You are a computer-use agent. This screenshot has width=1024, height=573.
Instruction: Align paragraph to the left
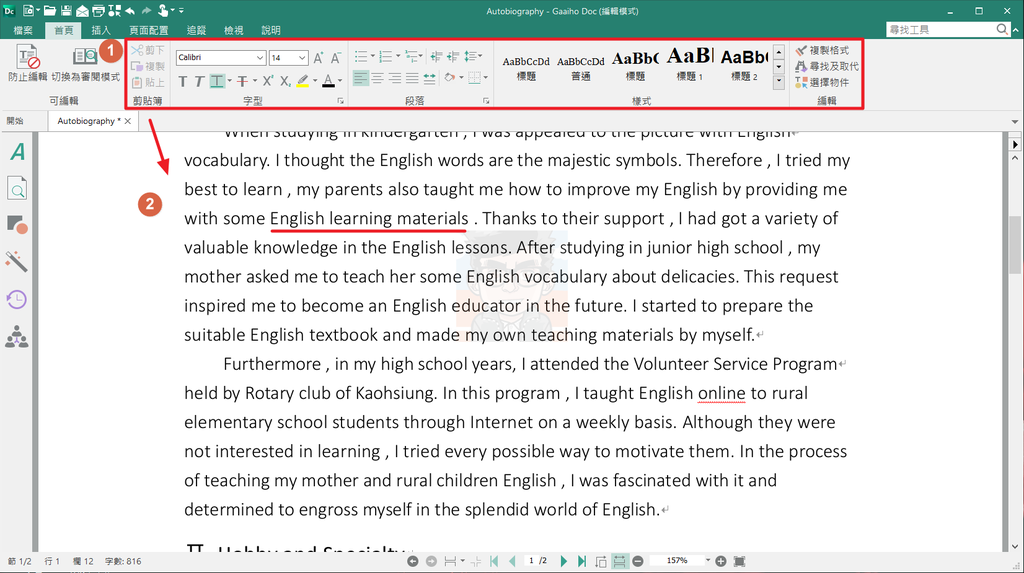click(x=360, y=78)
